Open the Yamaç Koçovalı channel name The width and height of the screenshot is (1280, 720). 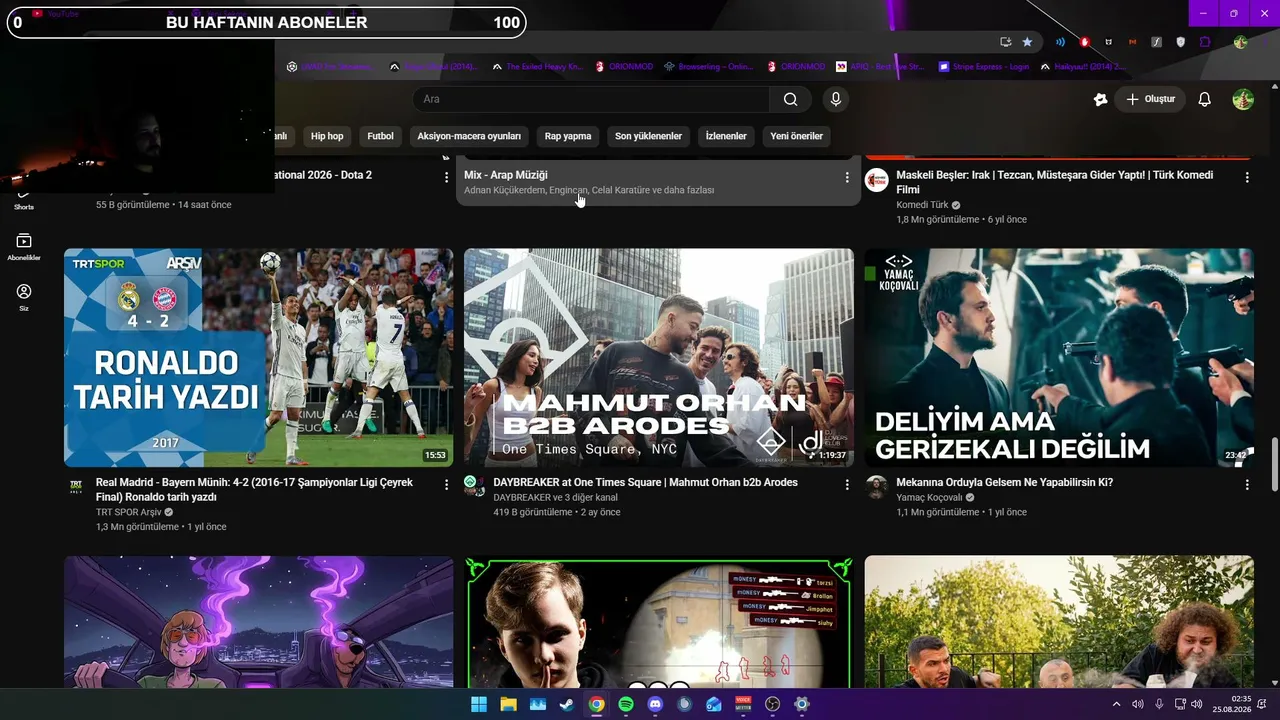[929, 497]
